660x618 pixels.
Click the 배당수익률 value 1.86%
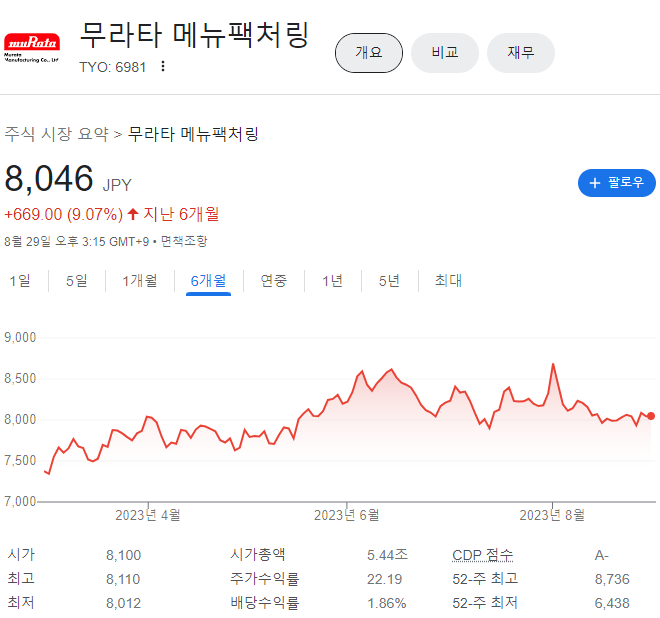pyautogui.click(x=386, y=603)
